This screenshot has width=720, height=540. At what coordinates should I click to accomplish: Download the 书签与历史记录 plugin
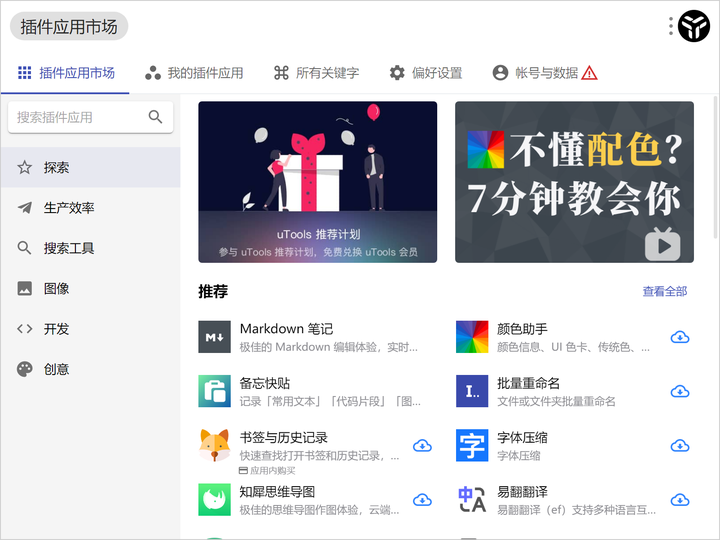pos(422,445)
